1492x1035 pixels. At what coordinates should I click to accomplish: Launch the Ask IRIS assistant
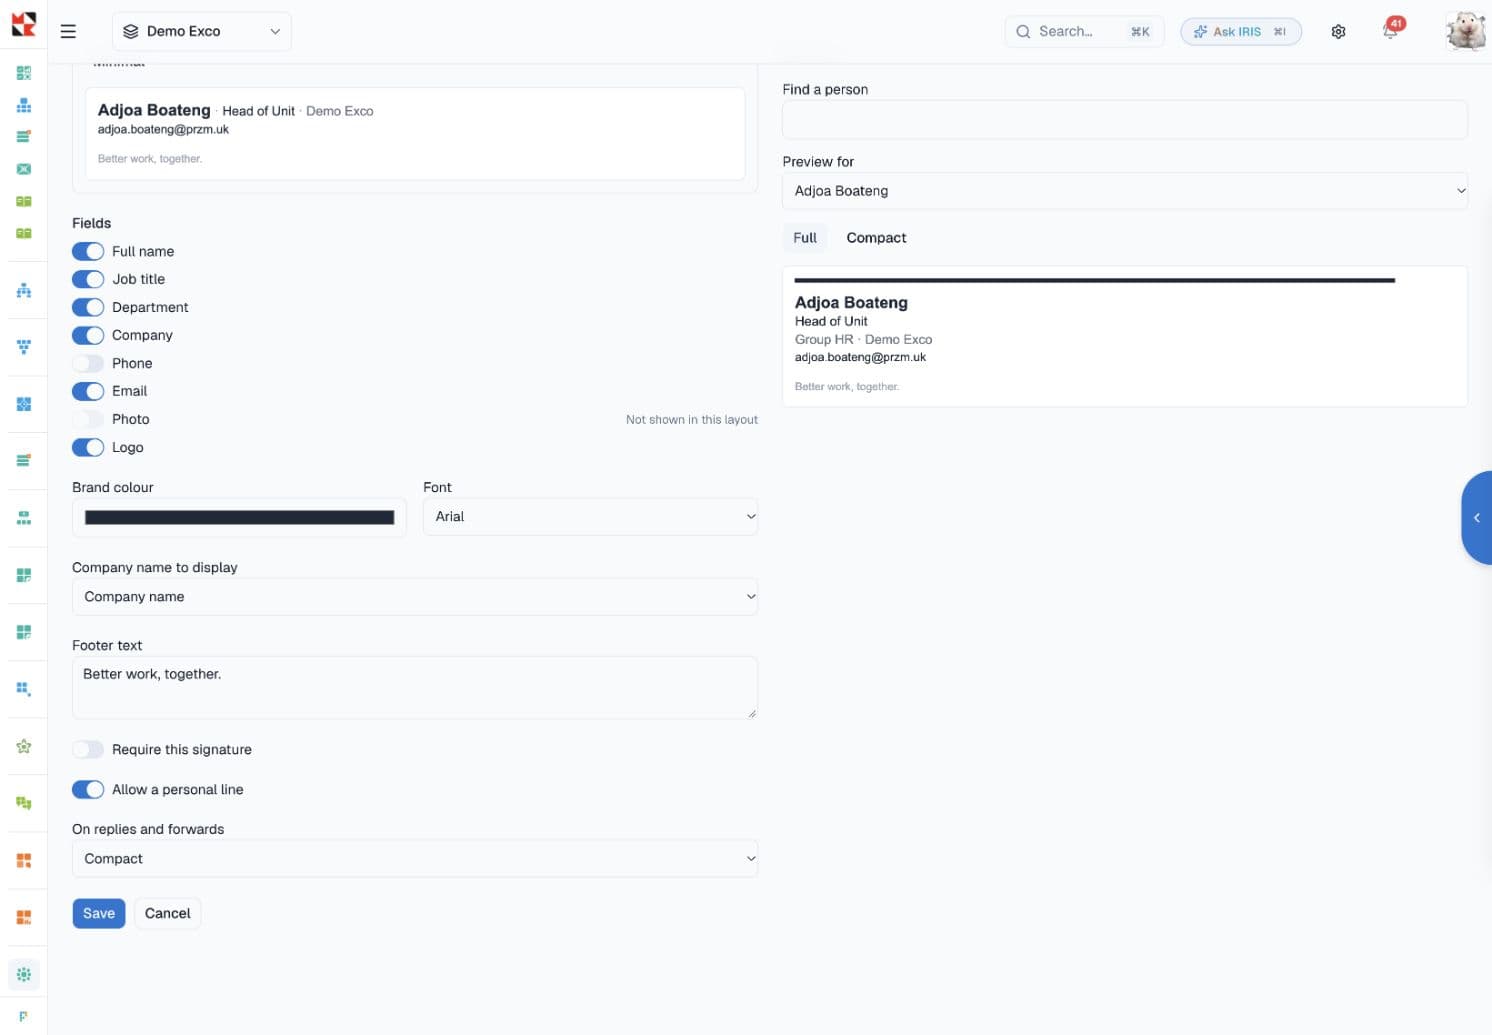coord(1241,31)
